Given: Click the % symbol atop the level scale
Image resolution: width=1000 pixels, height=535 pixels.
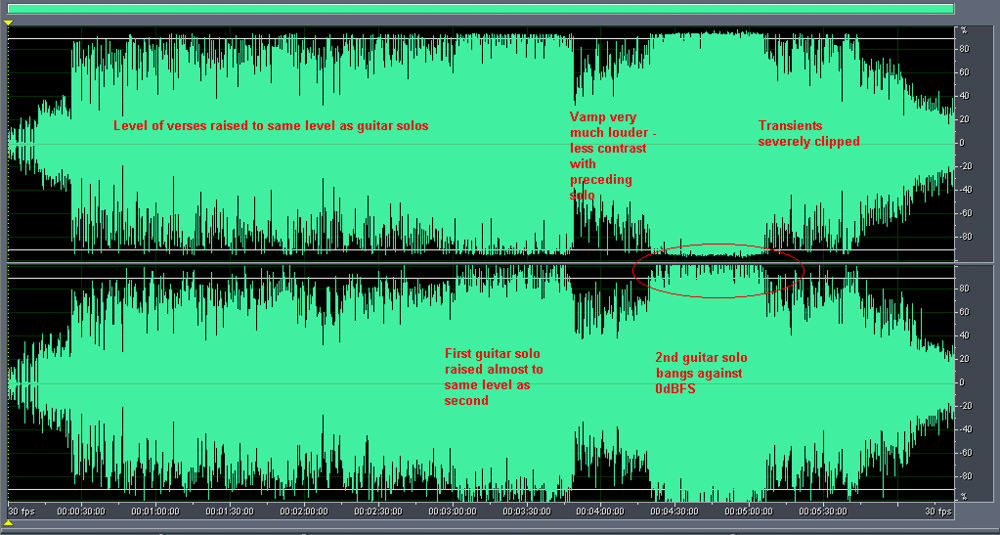Looking at the screenshot, I should tap(963, 31).
